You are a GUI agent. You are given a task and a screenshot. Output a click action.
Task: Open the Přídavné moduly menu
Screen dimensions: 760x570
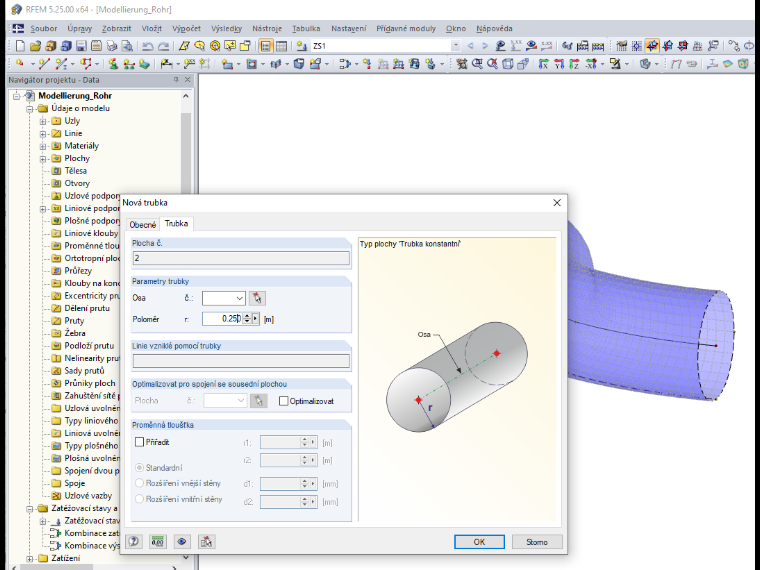pos(406,29)
